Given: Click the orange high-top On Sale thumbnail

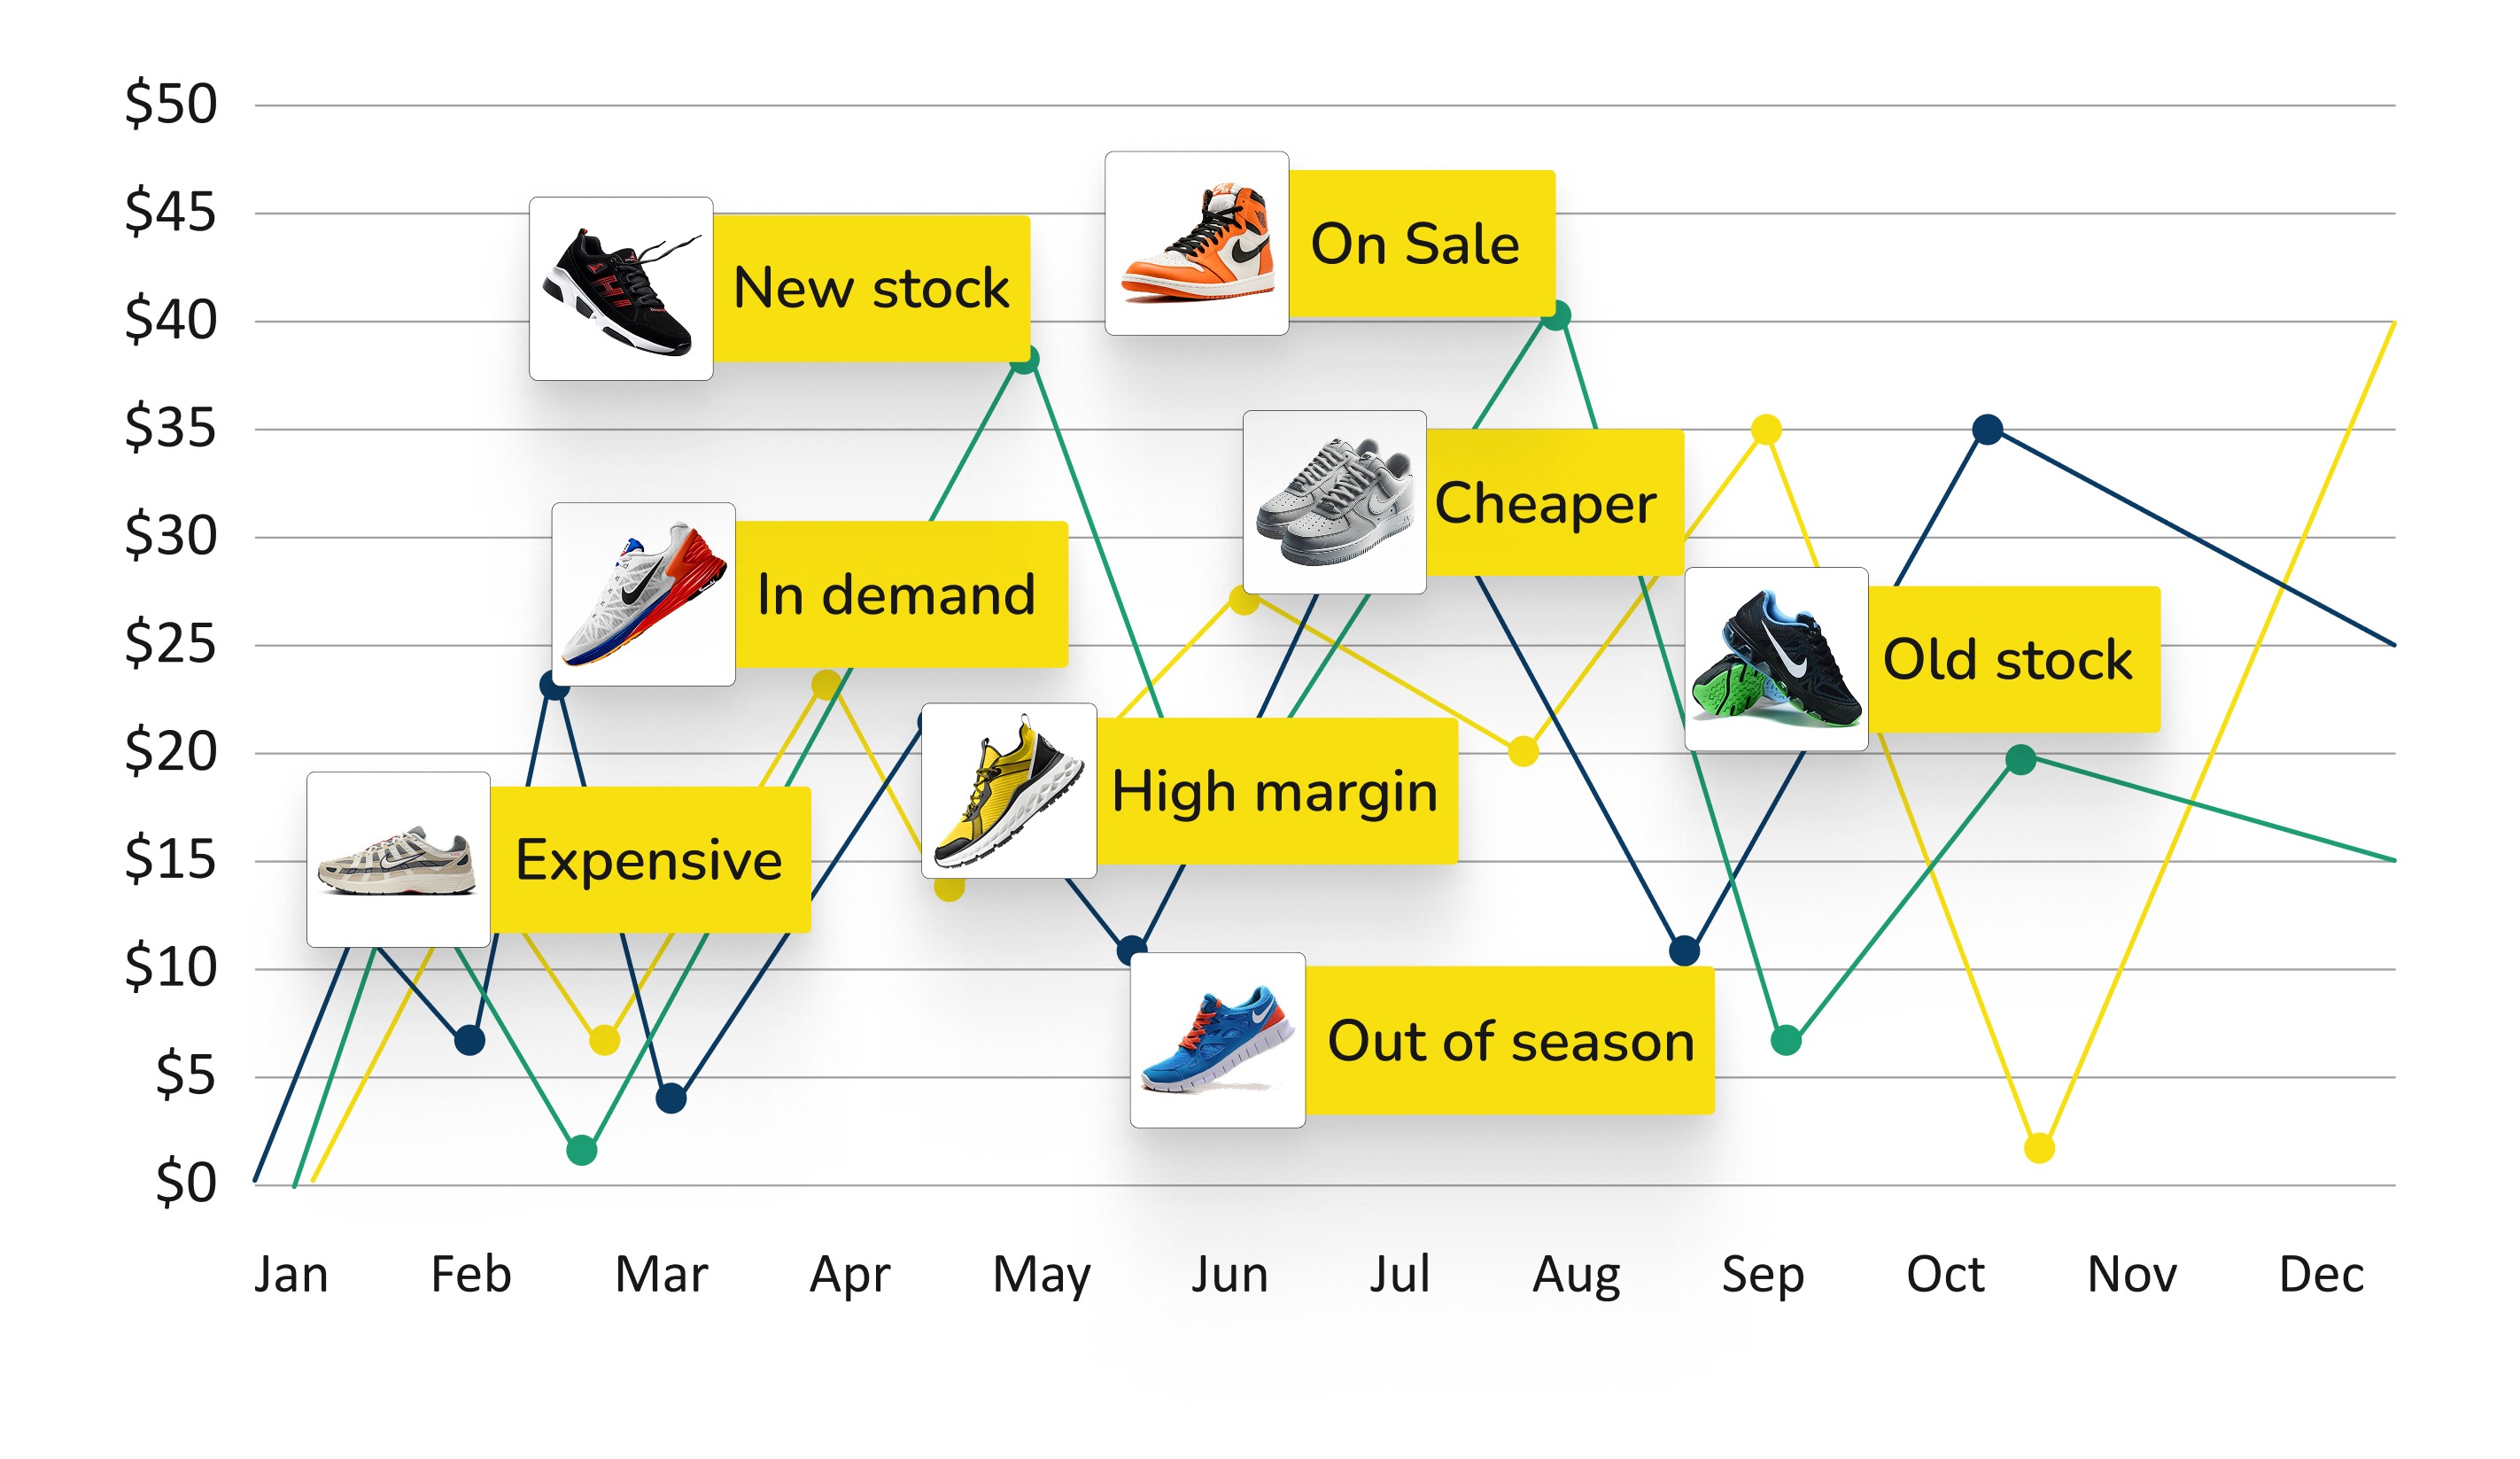Looking at the screenshot, I should [1197, 243].
